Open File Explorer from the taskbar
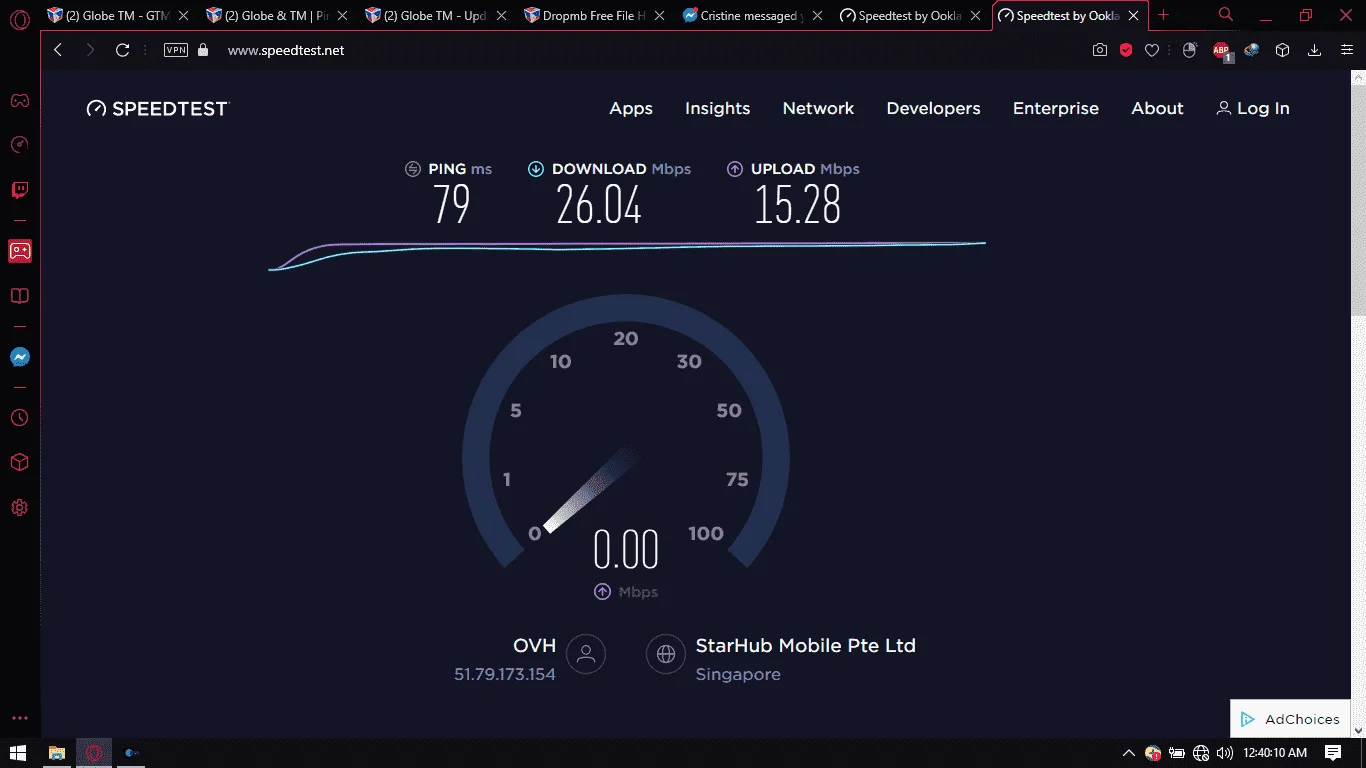The image size is (1366, 768). pos(57,753)
